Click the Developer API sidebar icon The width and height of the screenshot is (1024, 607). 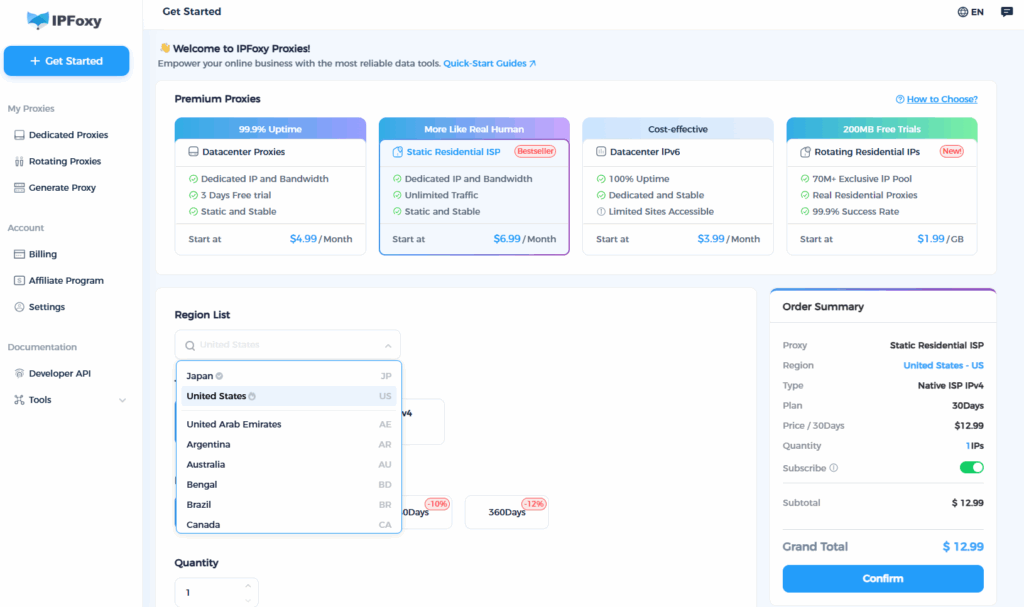19,374
